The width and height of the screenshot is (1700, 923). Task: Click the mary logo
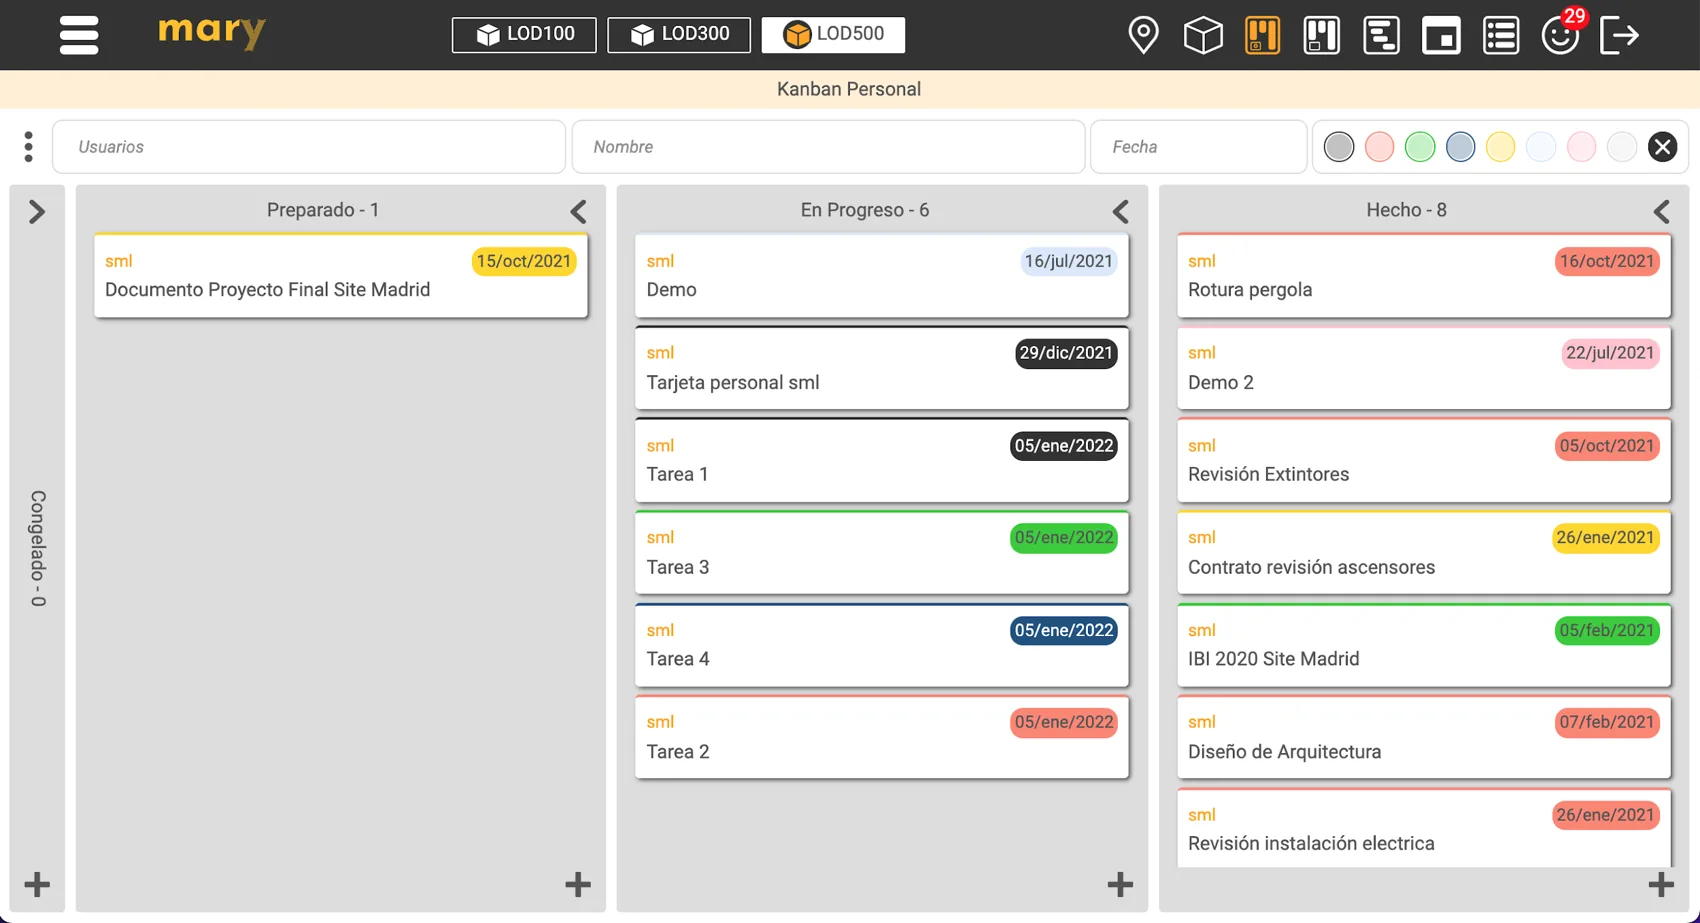pyautogui.click(x=212, y=32)
